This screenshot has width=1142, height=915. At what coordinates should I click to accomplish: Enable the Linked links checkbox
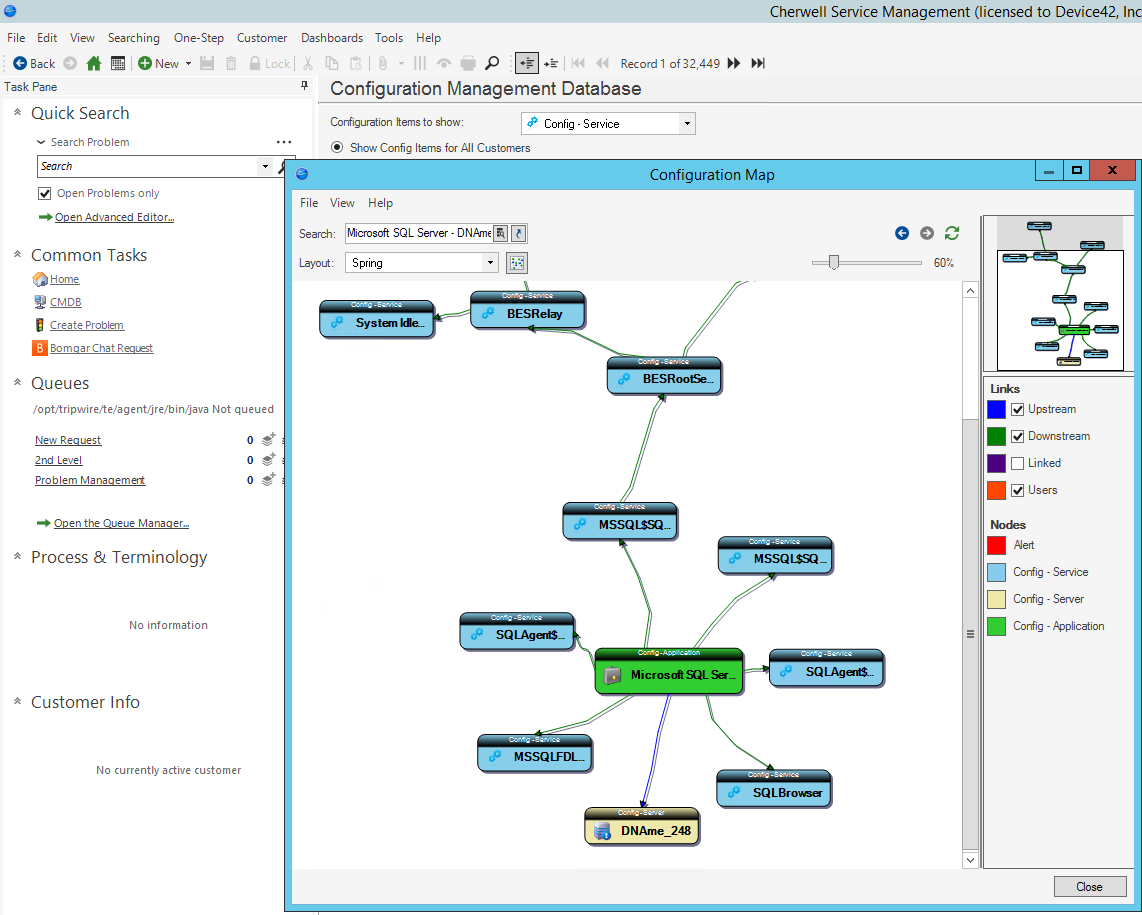pyautogui.click(x=1017, y=463)
